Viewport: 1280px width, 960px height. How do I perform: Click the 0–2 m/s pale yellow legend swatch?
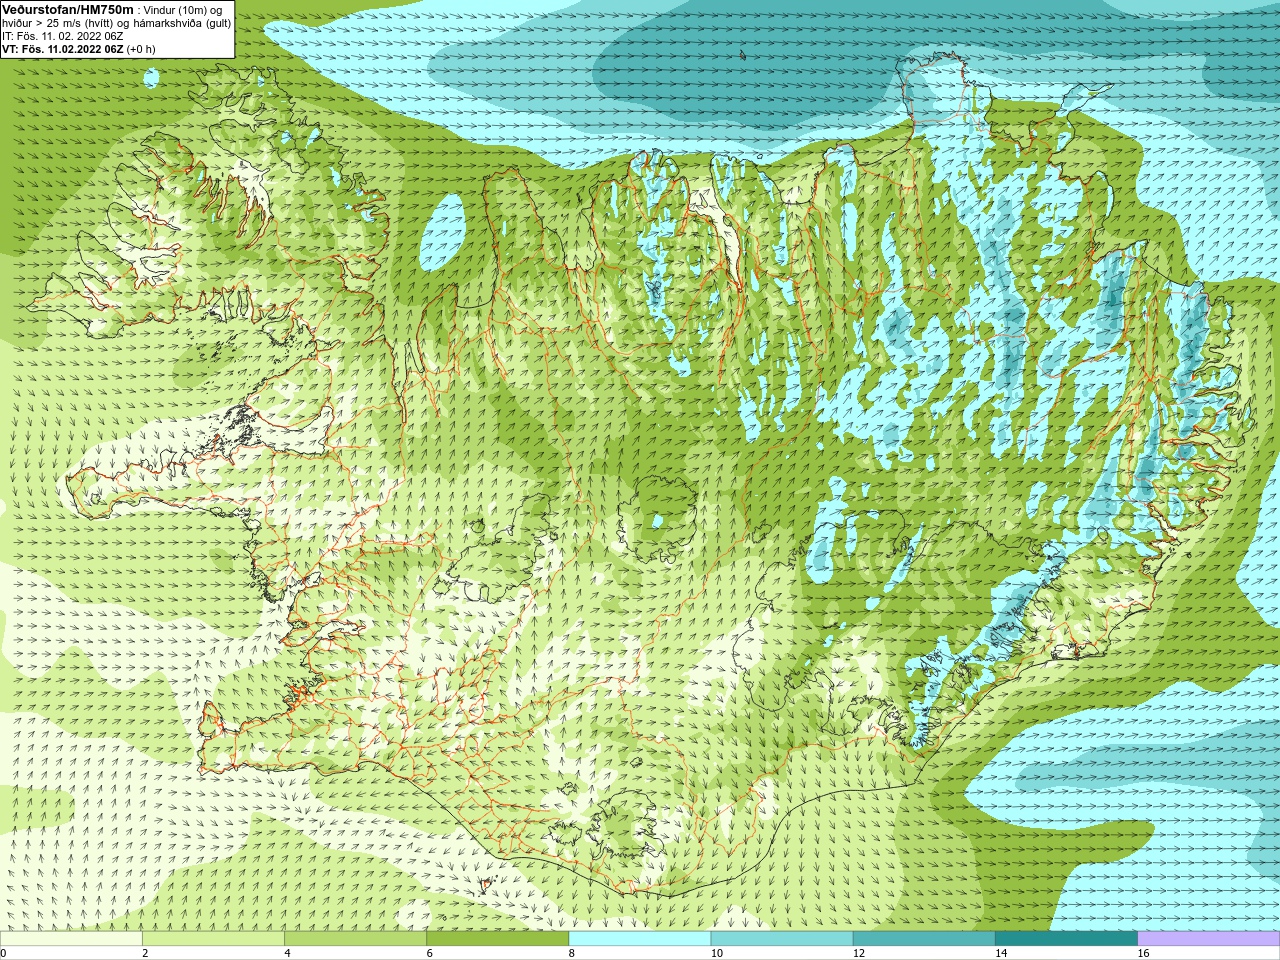(x=71, y=939)
